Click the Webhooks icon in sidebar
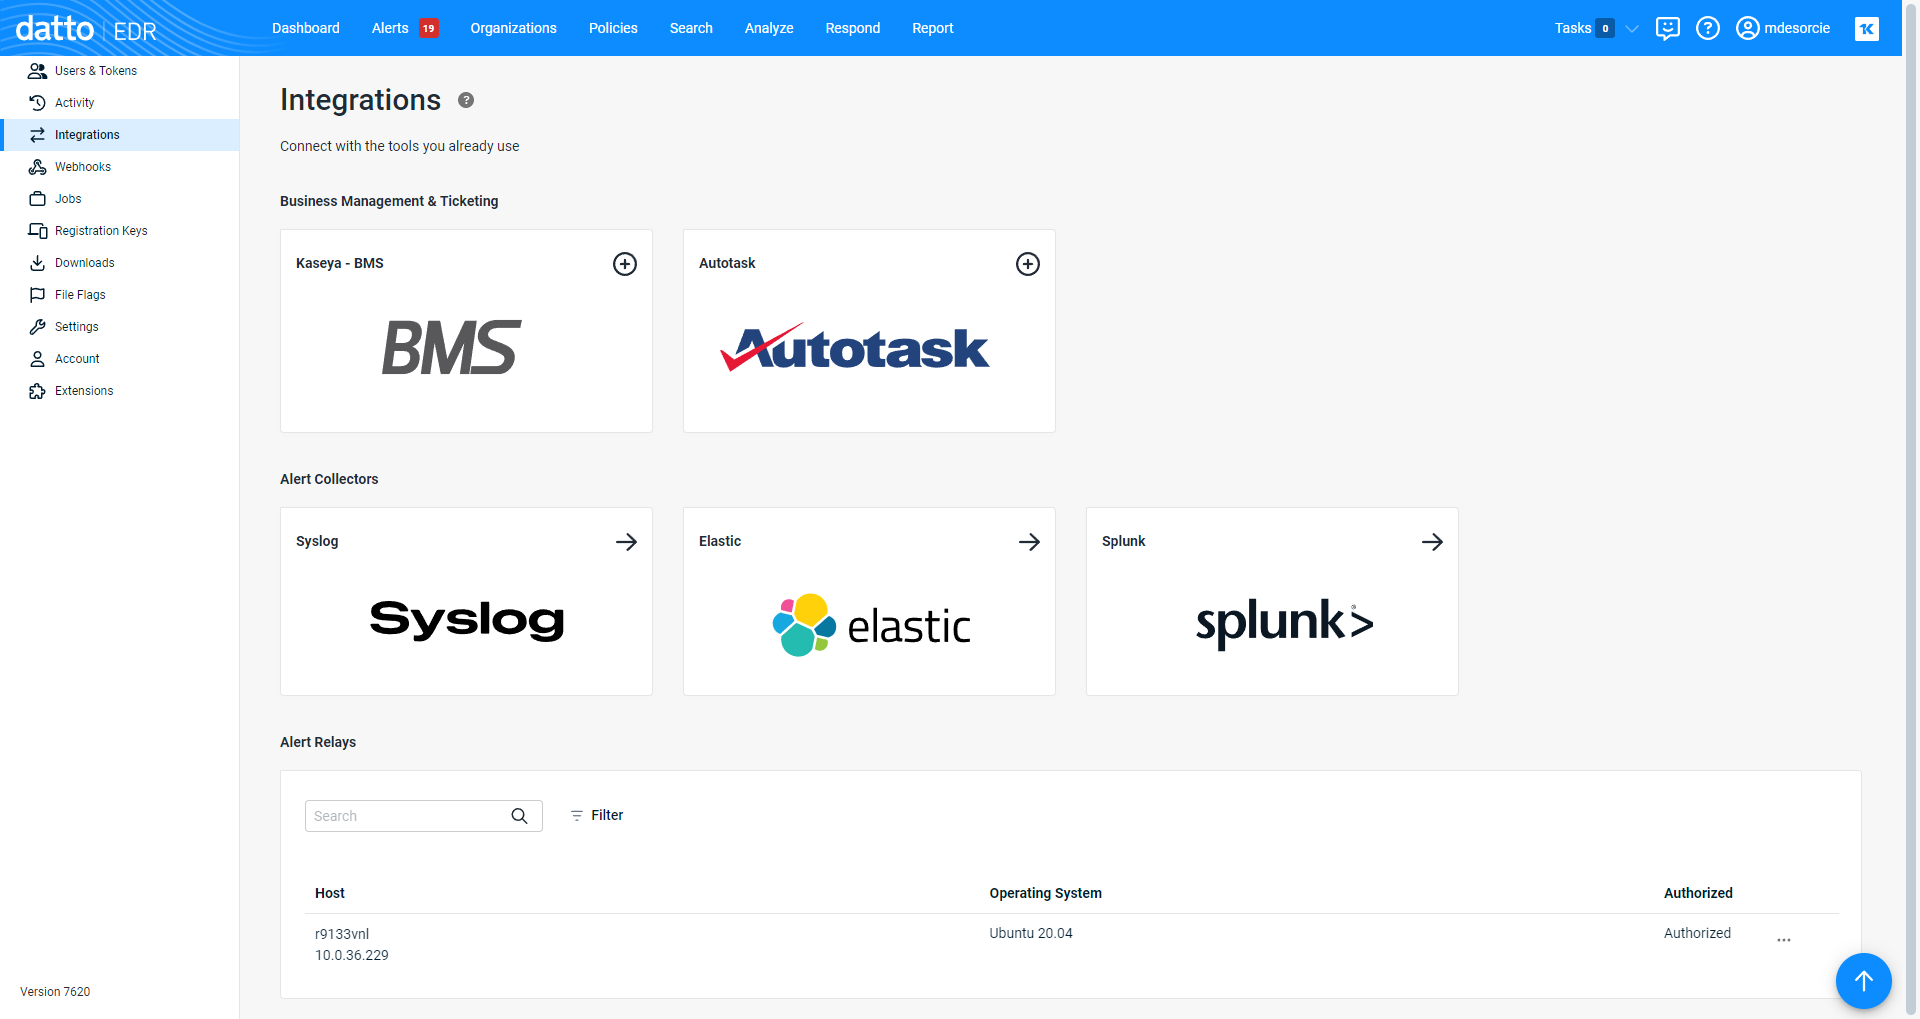Viewport: 1920px width, 1019px height. coord(38,167)
